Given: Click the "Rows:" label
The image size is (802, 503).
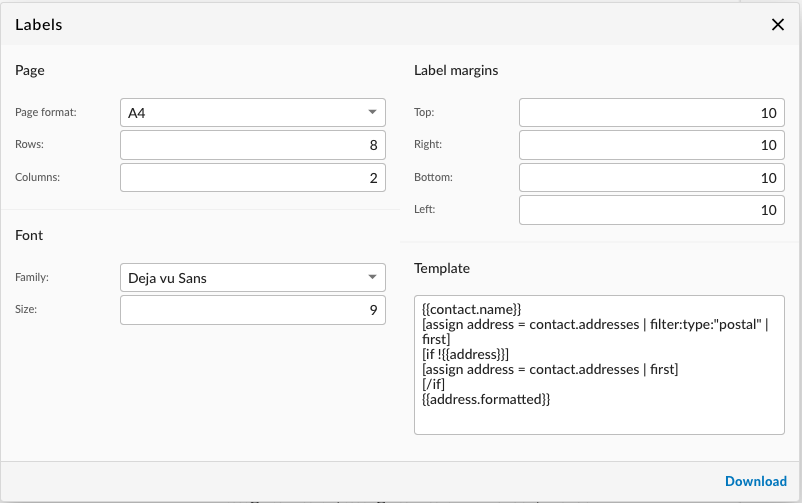Looking at the screenshot, I should pos(29,144).
